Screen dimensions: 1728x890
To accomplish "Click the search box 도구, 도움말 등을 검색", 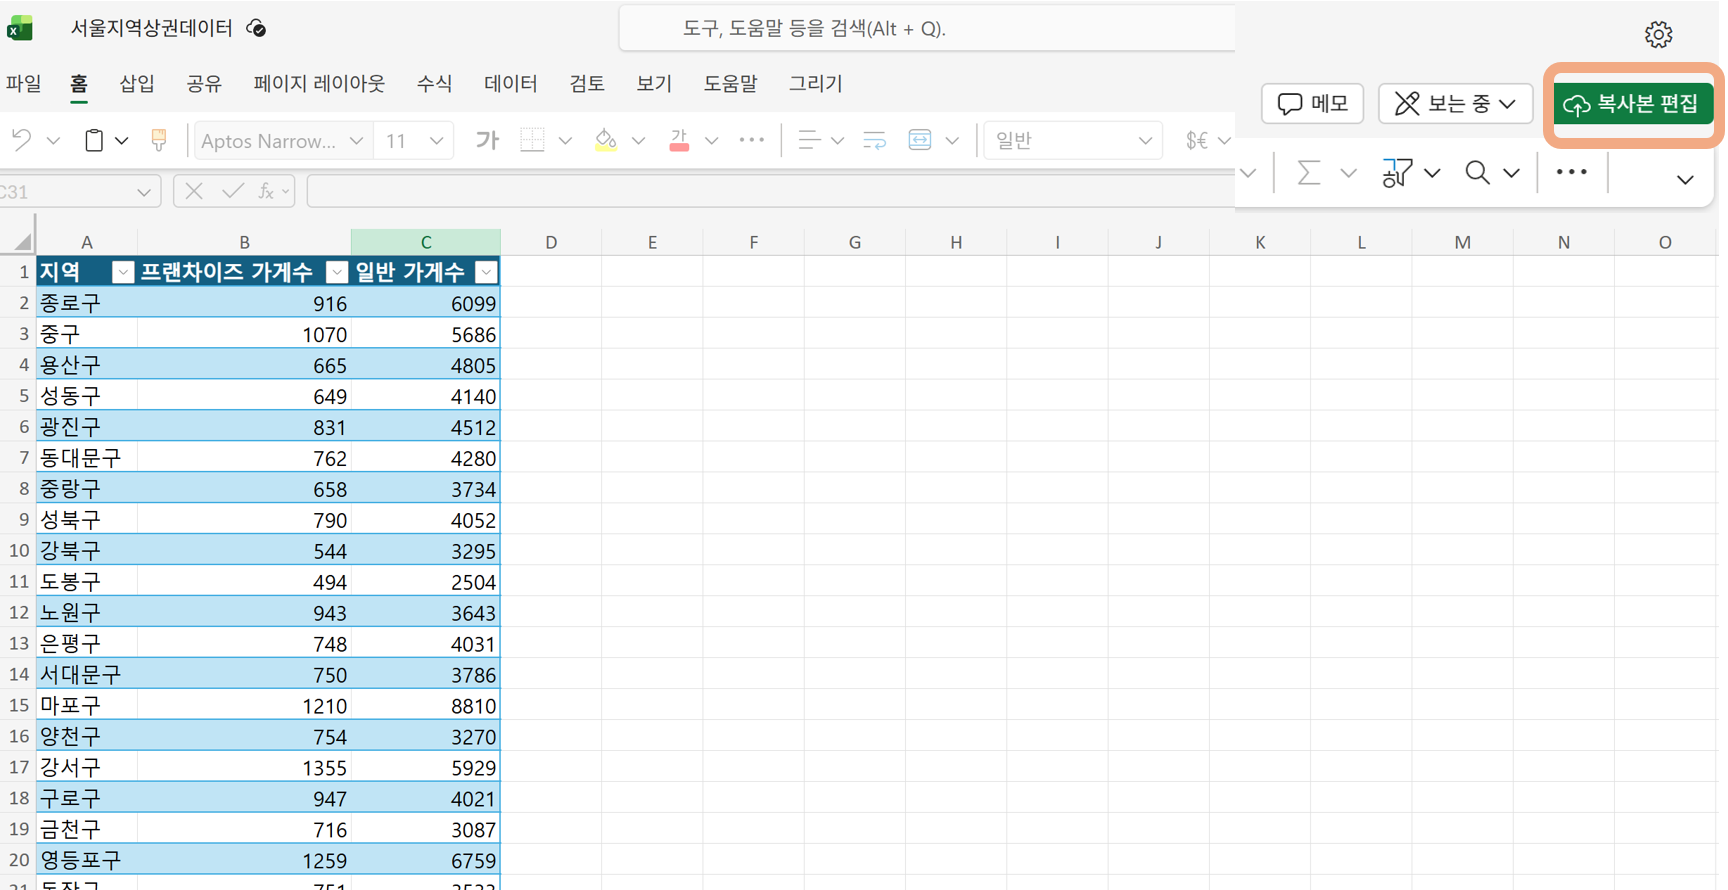I will pyautogui.click(x=927, y=29).
